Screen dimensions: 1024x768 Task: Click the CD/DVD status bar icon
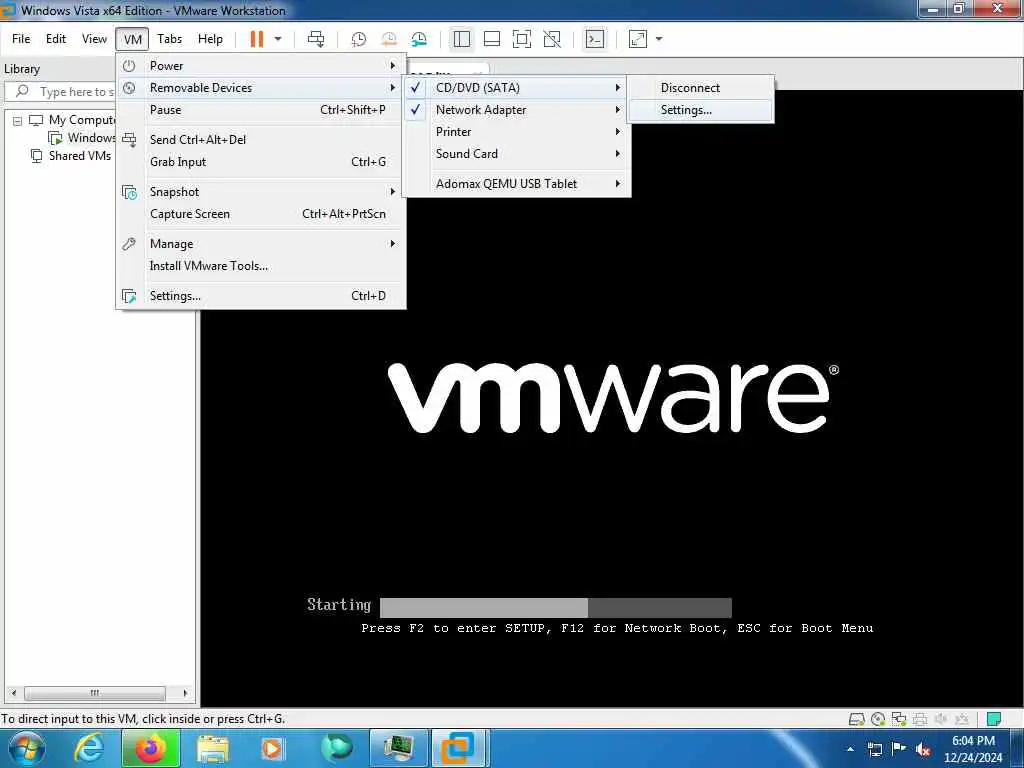878,719
